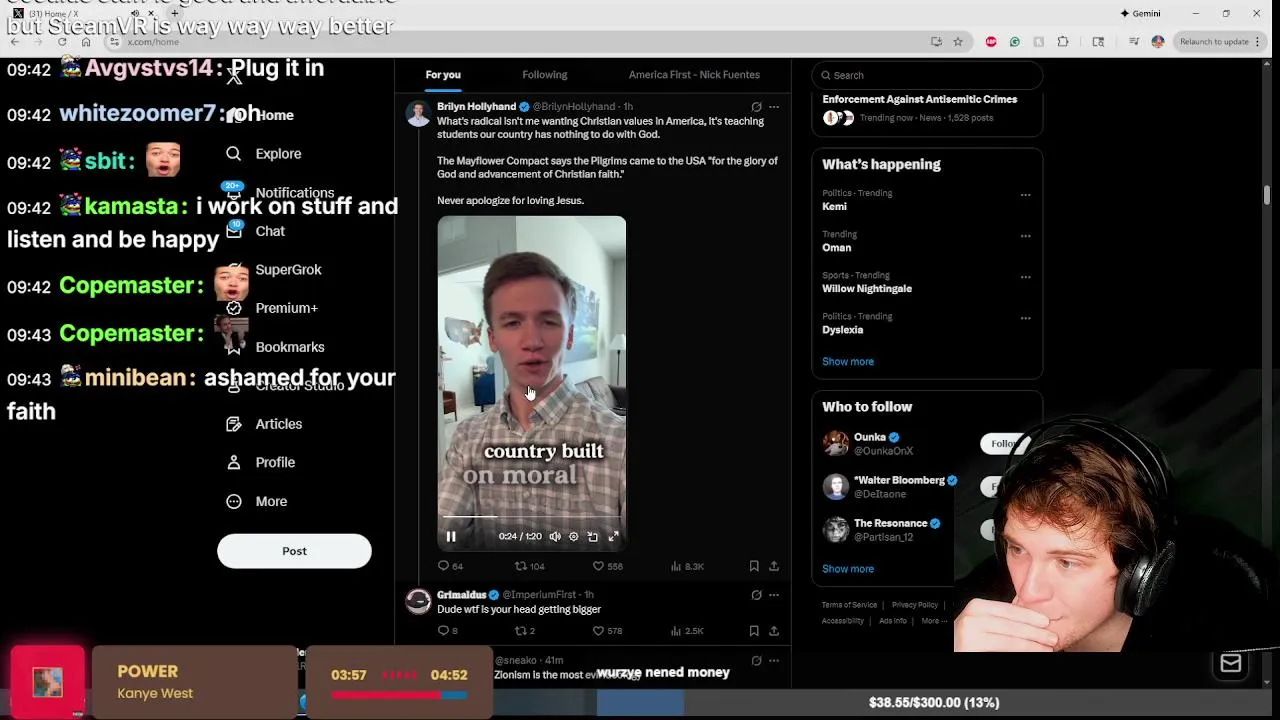
Task: Open Premium+ in the sidebar
Action: point(272,308)
